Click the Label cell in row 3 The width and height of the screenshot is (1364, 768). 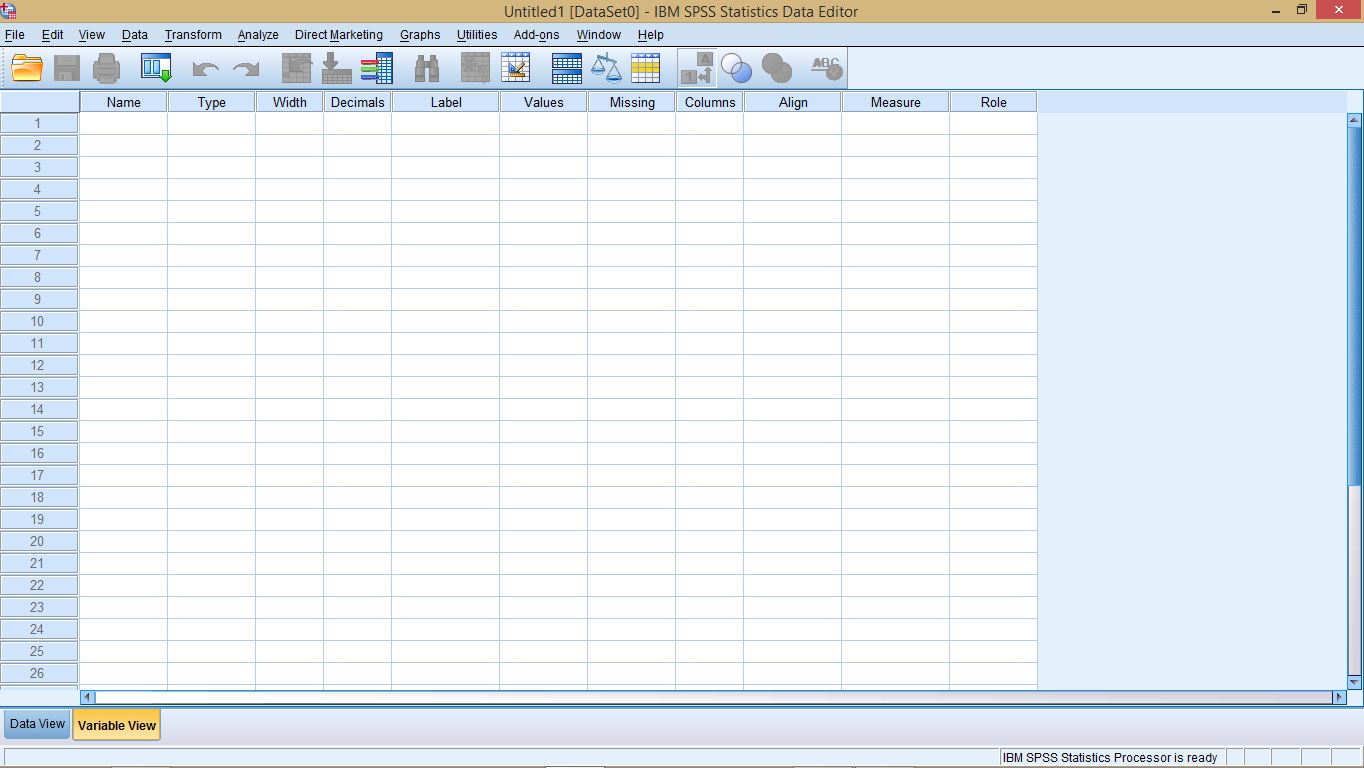(x=446, y=167)
